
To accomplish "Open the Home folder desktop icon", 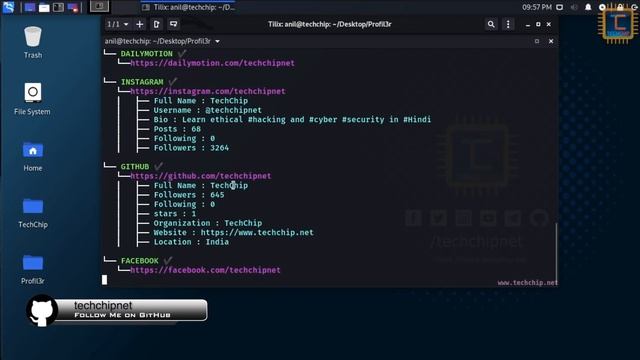I will pos(33,156).
